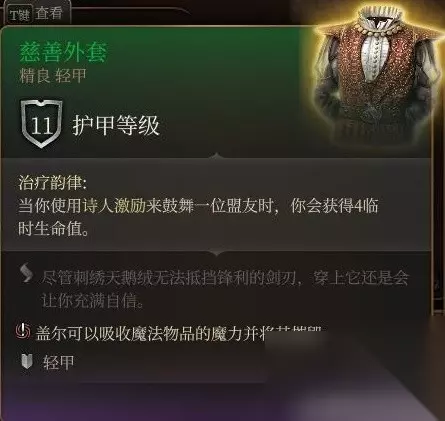Click the red Gale warning icon
This screenshot has width=445, height=421.
[23, 331]
